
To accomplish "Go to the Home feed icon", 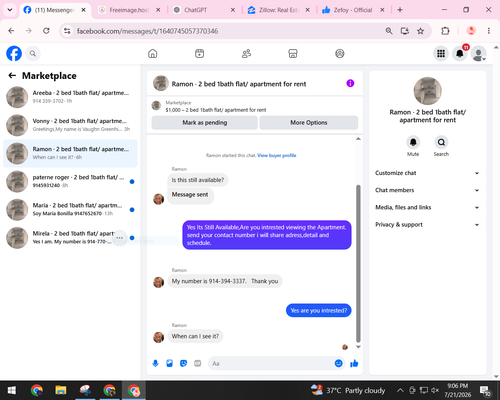I will pyautogui.click(x=153, y=53).
